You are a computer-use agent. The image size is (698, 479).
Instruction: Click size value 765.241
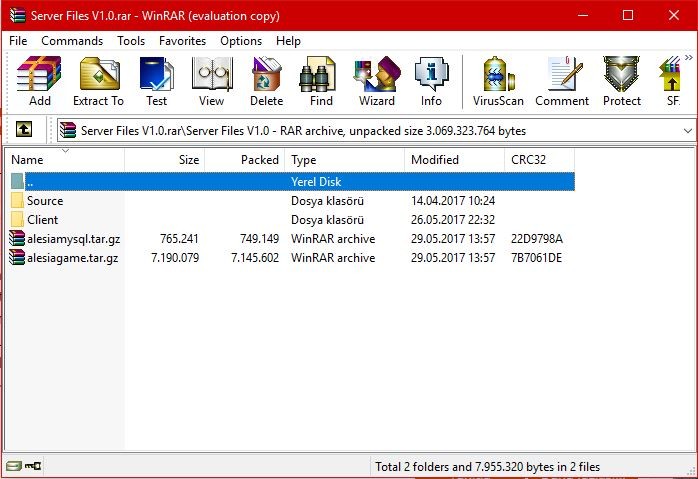click(x=179, y=239)
